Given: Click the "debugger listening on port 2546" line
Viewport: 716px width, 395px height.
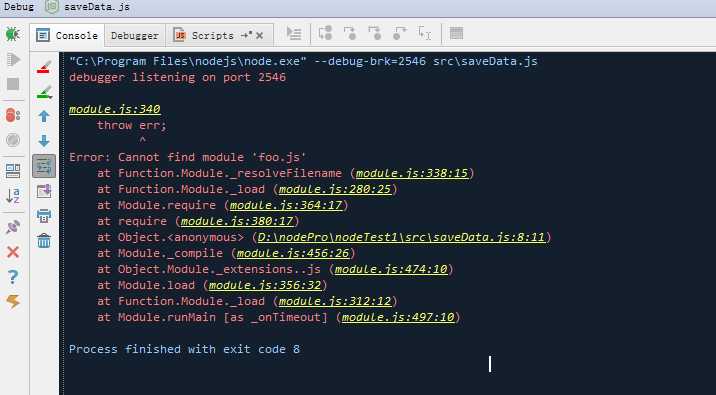Looking at the screenshot, I should point(178,77).
